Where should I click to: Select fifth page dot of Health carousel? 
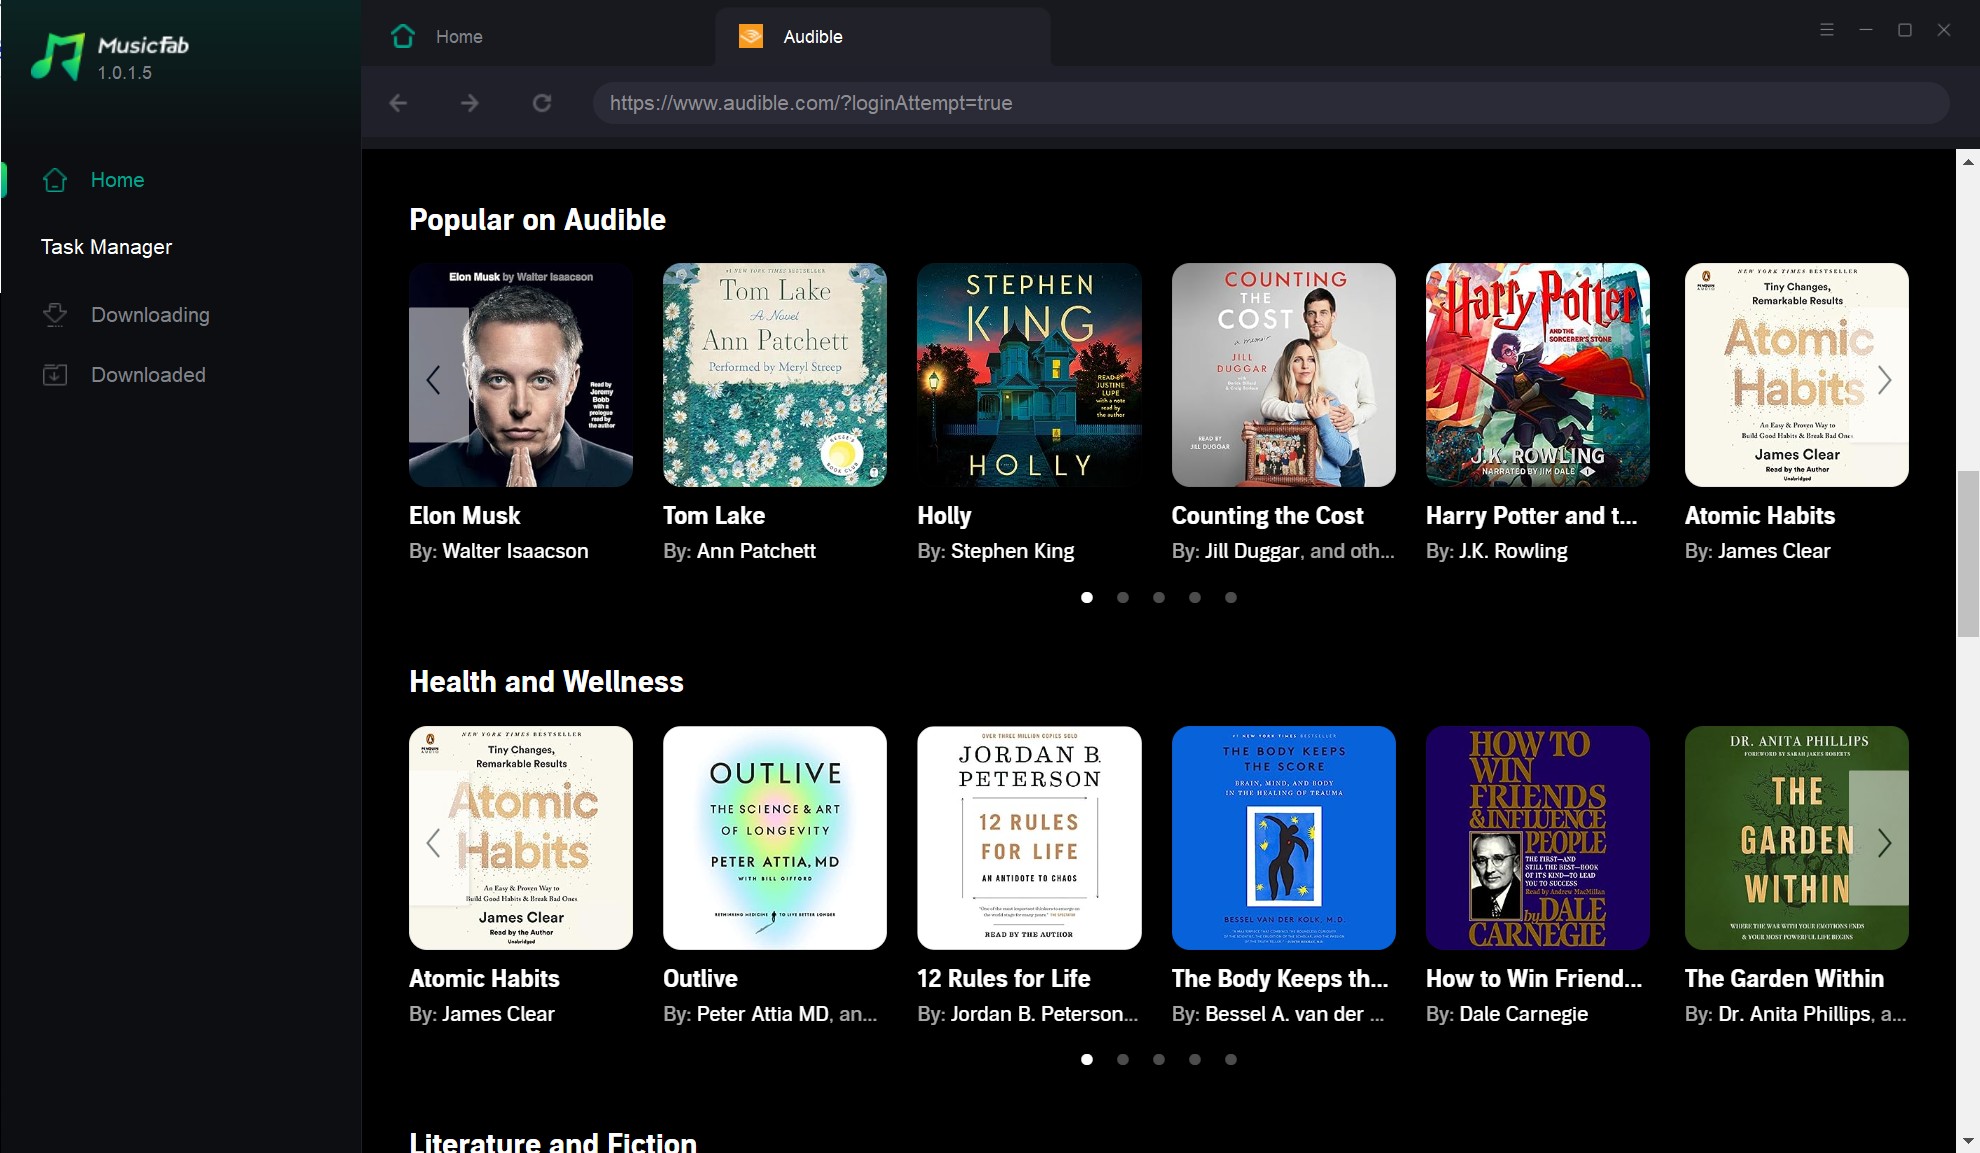pyautogui.click(x=1231, y=1059)
